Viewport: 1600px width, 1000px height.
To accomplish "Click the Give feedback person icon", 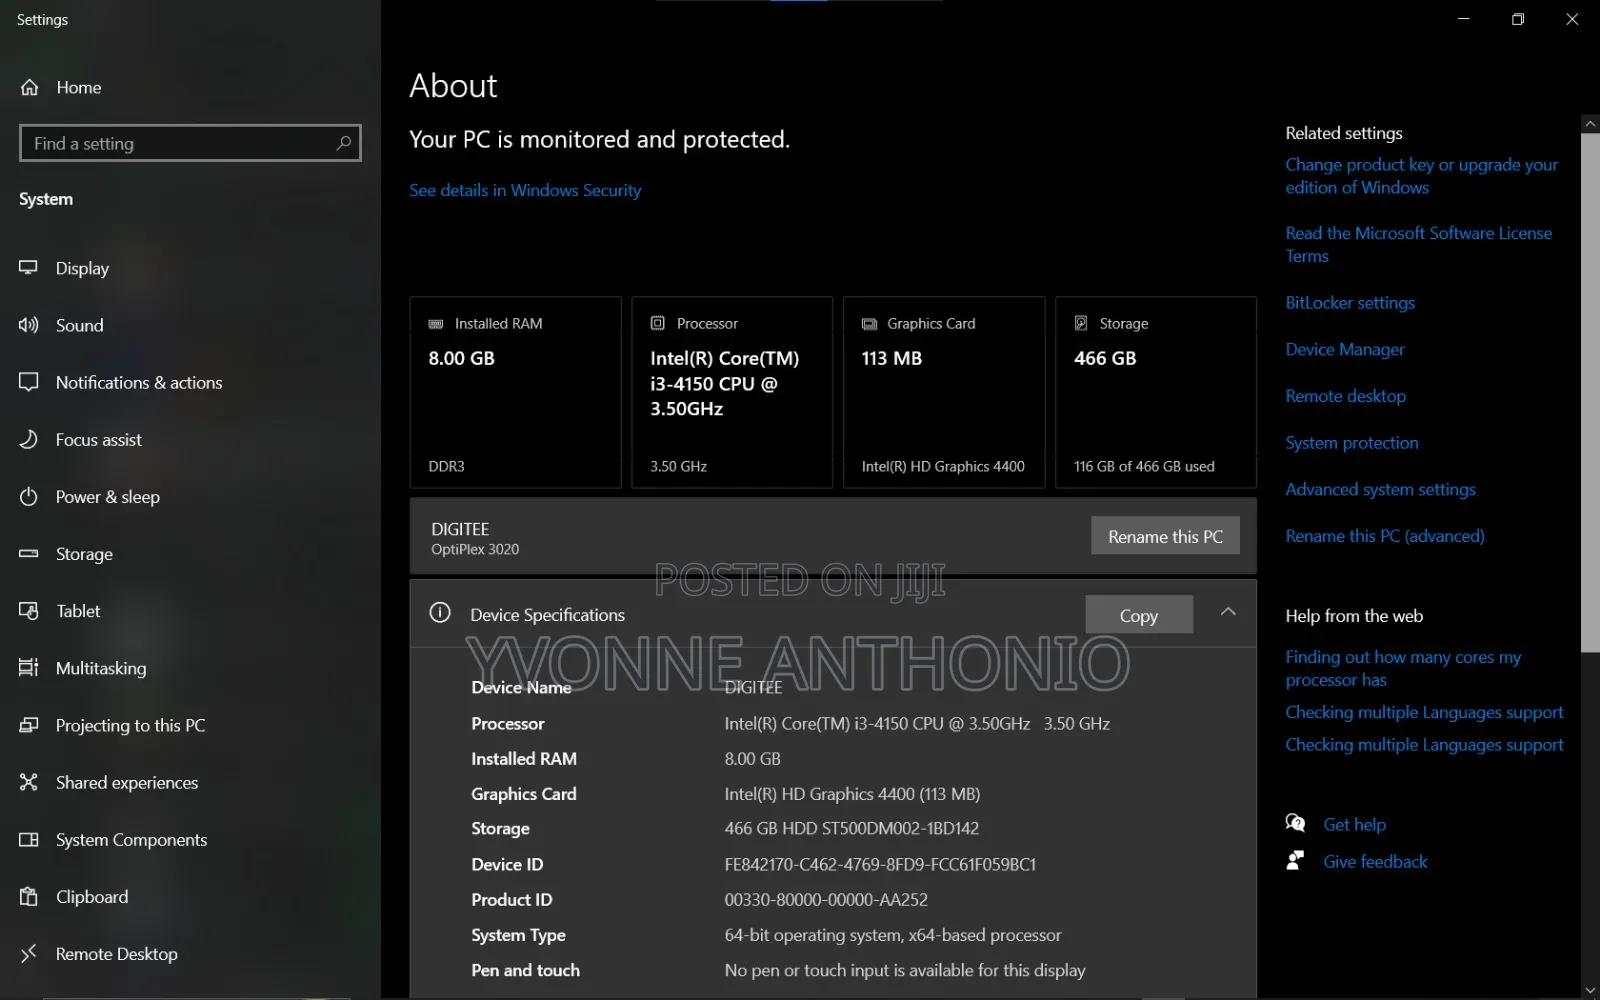I will point(1295,860).
